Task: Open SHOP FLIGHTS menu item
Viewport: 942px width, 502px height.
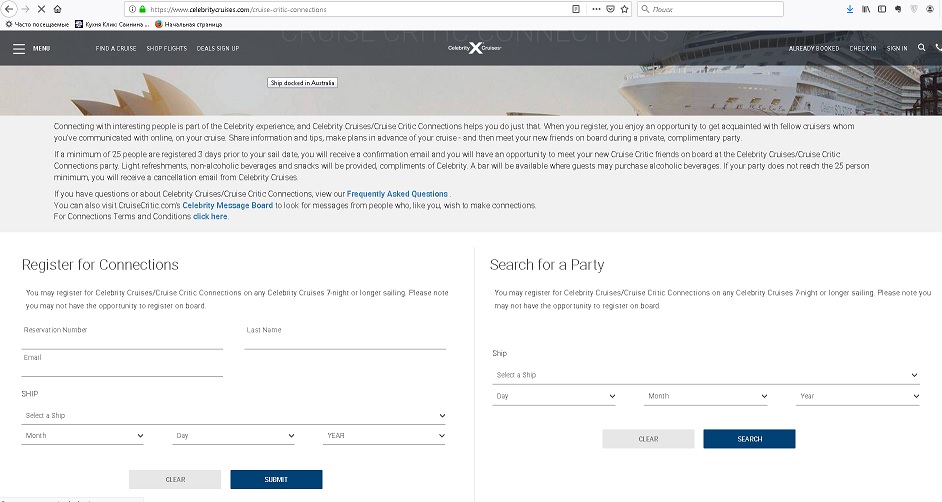Action: 167,49
